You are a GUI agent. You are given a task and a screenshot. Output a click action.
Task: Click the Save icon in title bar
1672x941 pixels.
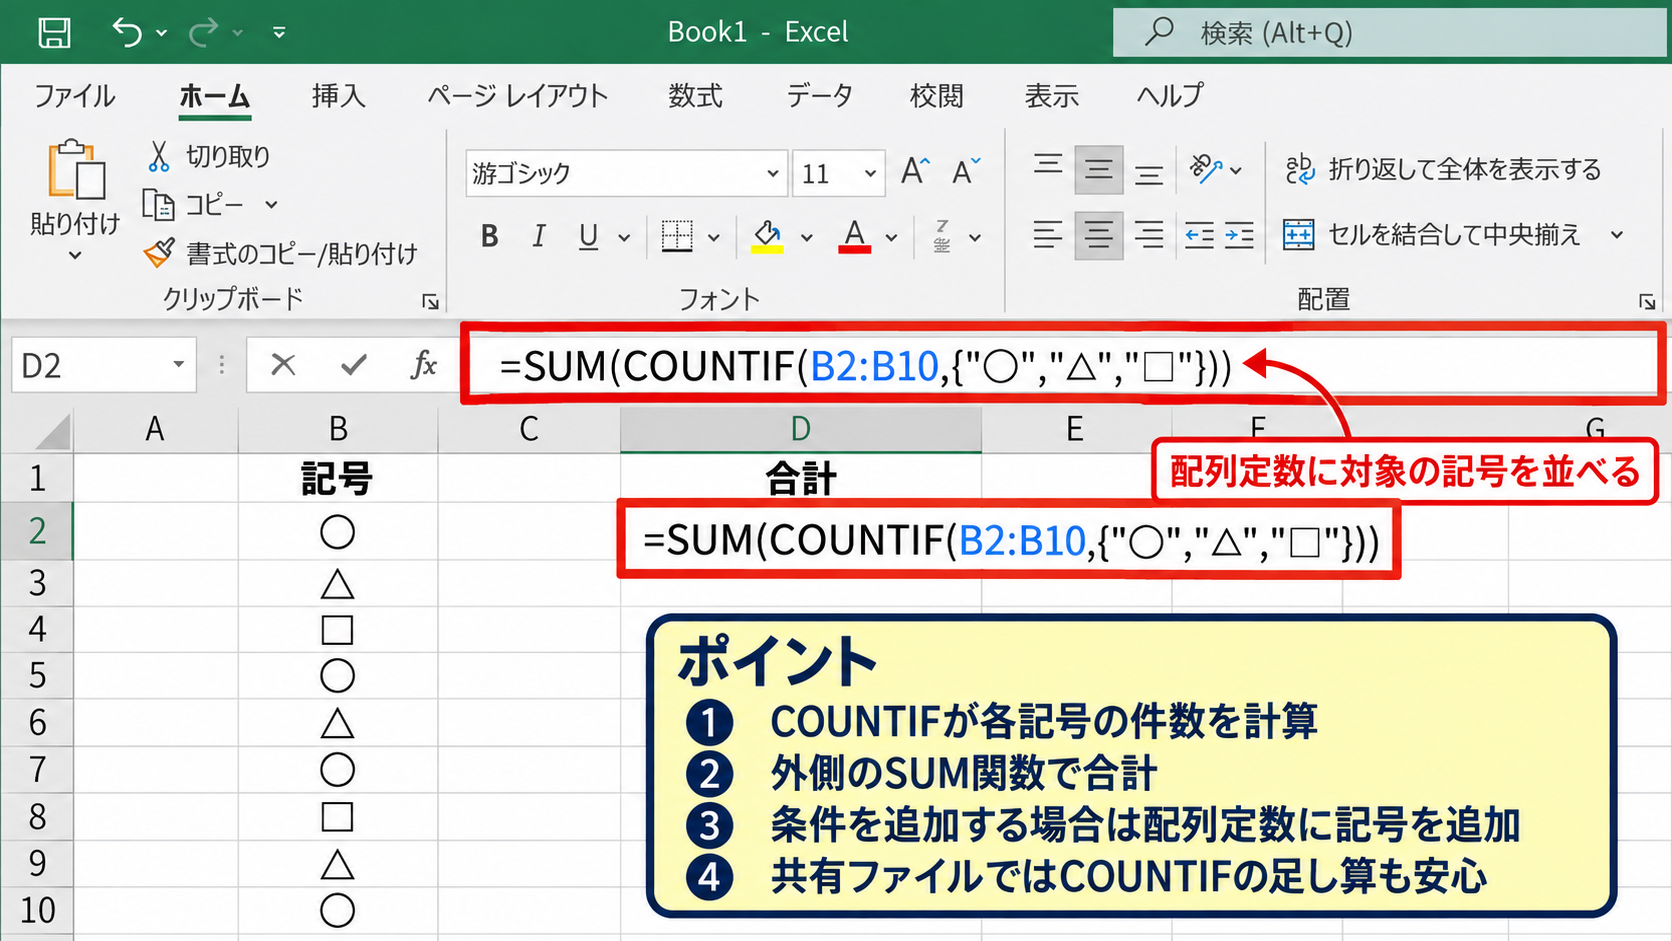click(x=54, y=32)
